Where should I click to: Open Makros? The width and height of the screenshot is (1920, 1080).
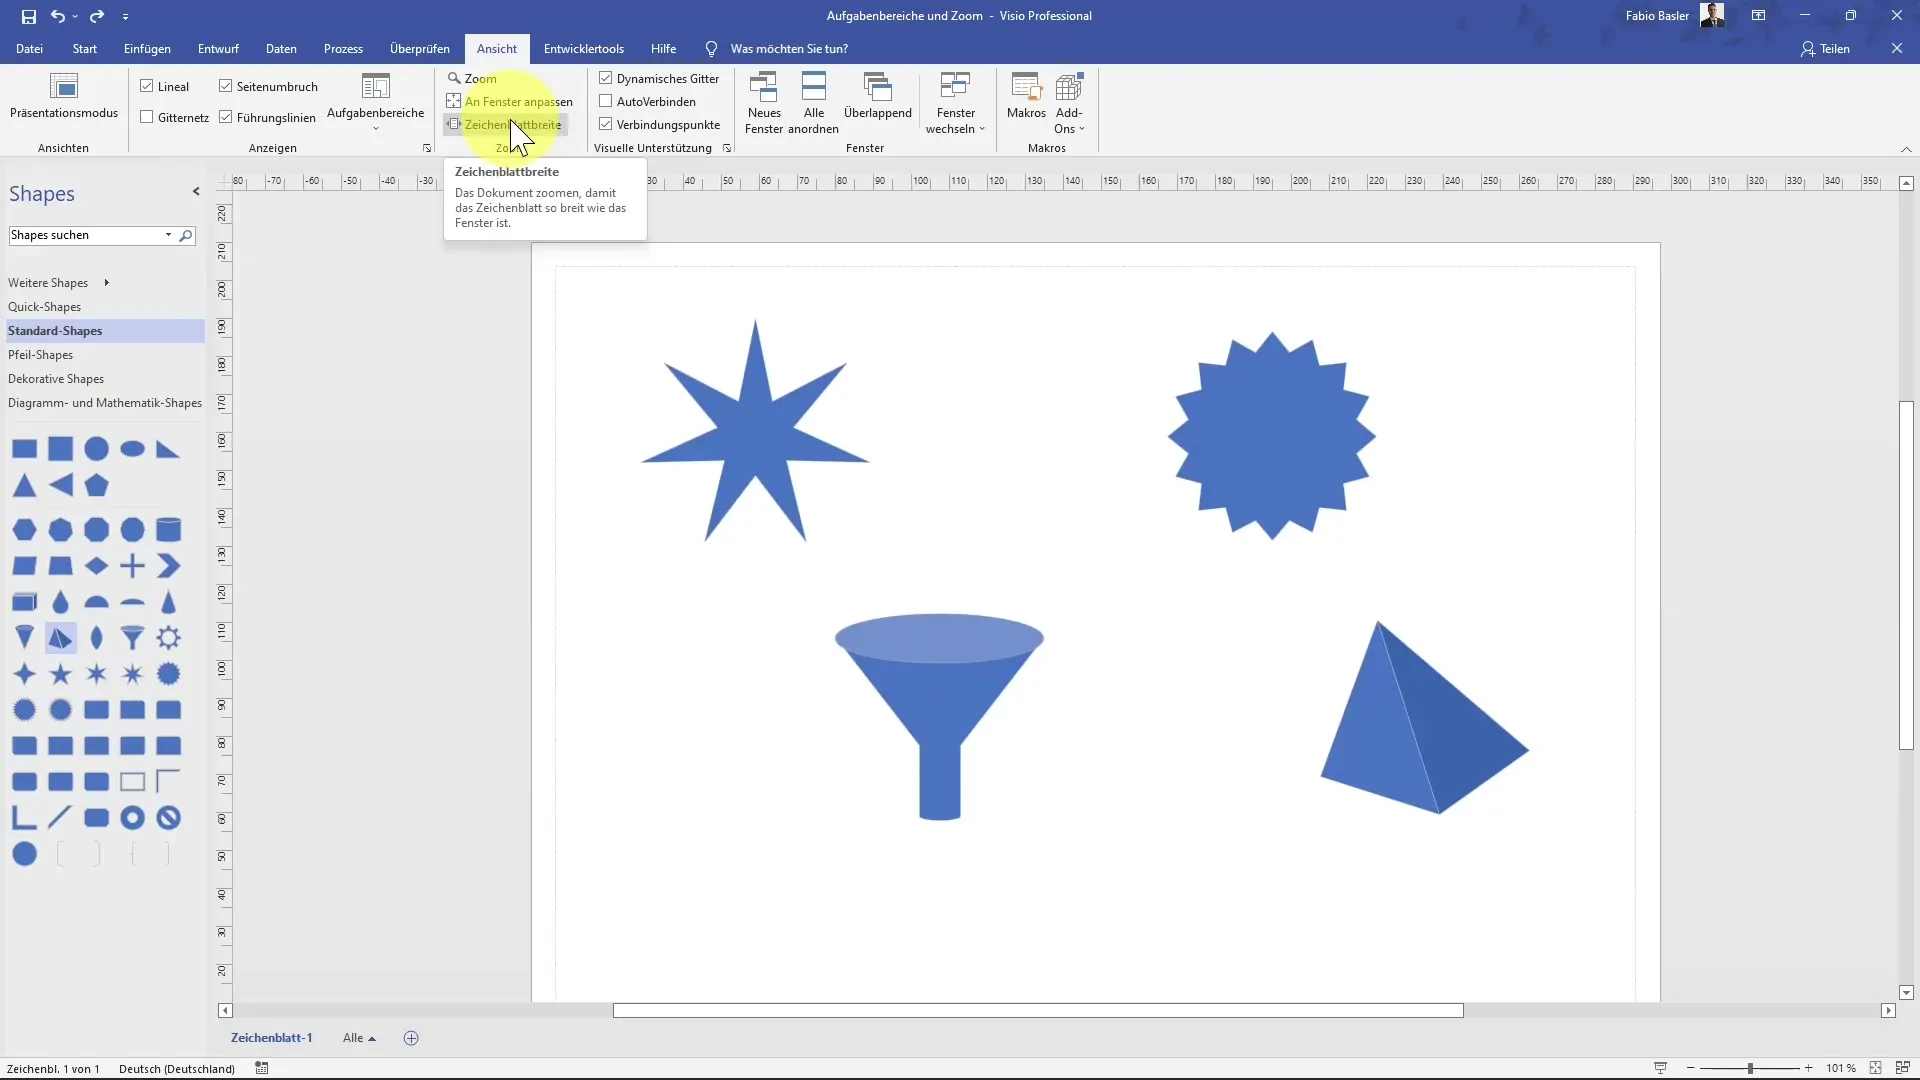click(1026, 96)
